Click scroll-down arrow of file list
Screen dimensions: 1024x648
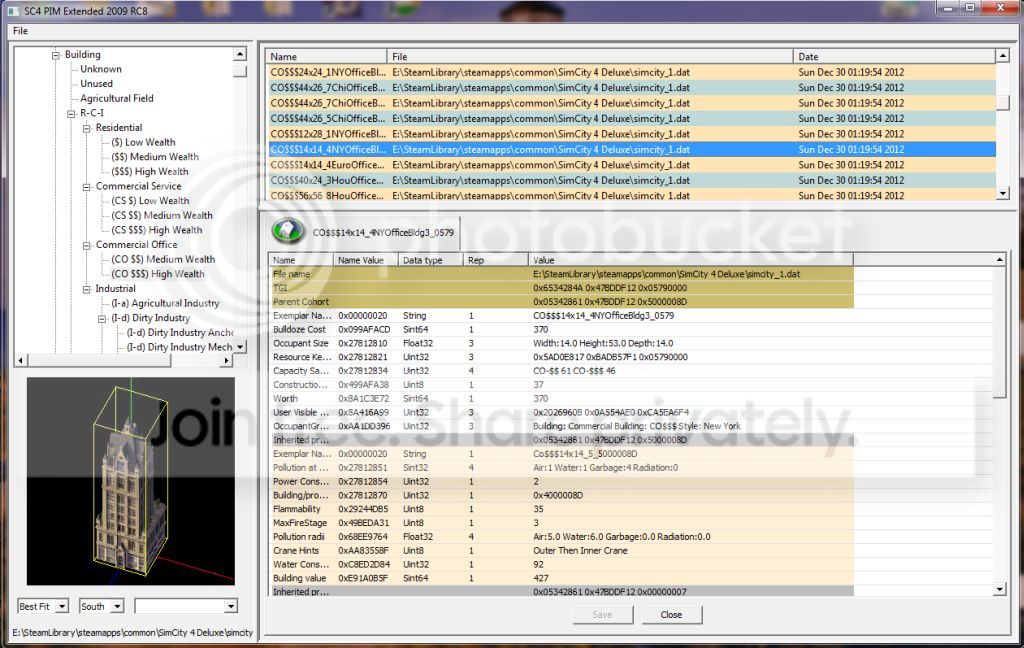click(x=1003, y=193)
